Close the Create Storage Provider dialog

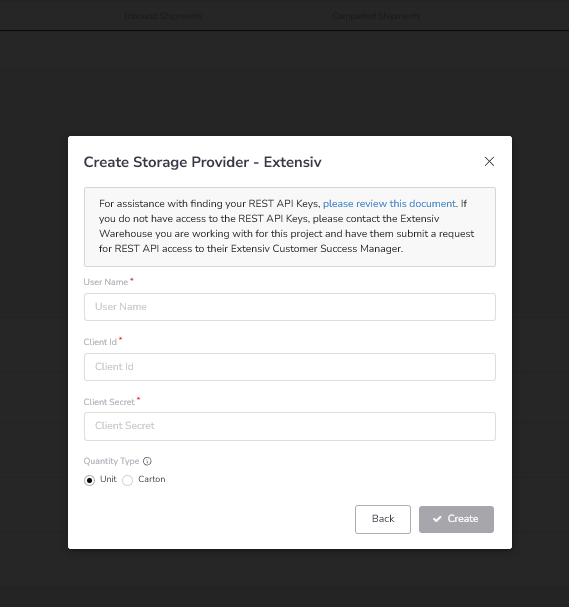pyautogui.click(x=489, y=161)
